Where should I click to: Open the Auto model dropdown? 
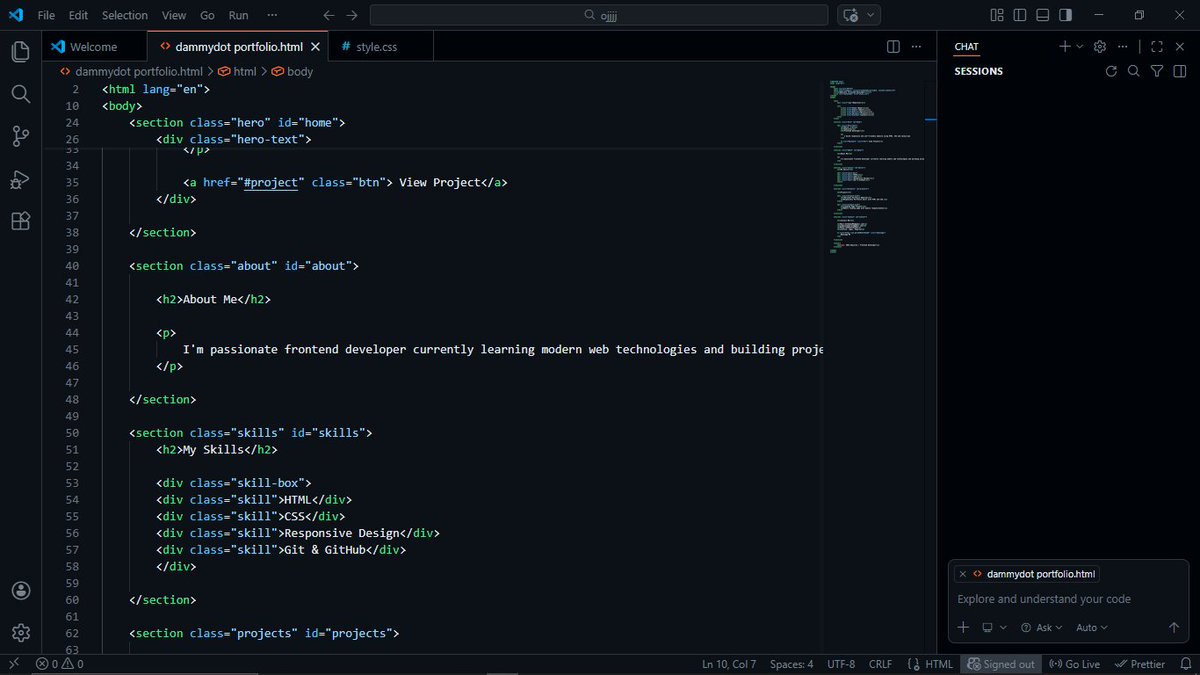(1092, 627)
